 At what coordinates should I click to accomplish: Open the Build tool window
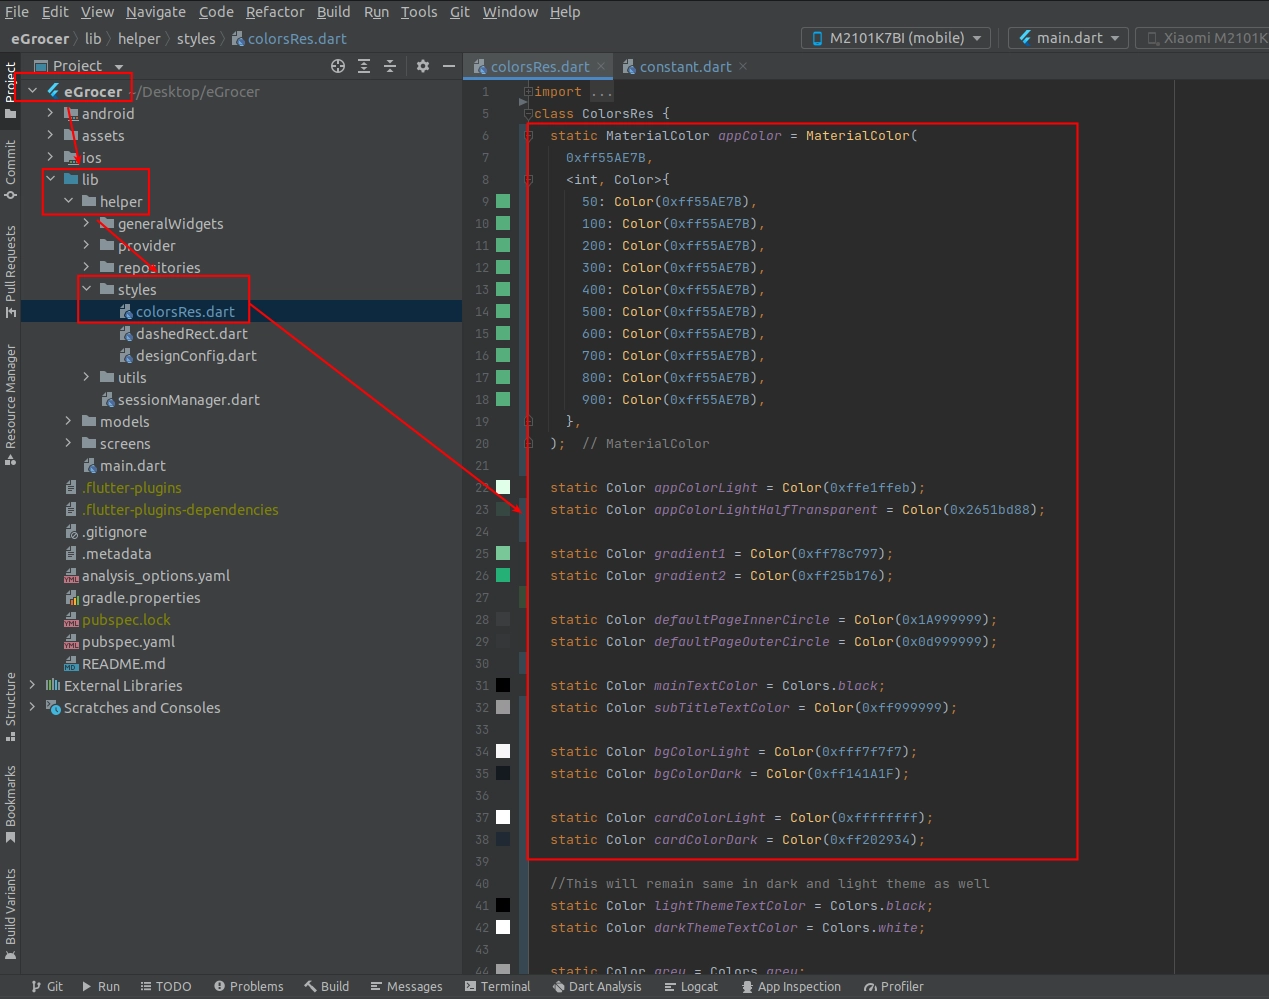click(x=327, y=986)
